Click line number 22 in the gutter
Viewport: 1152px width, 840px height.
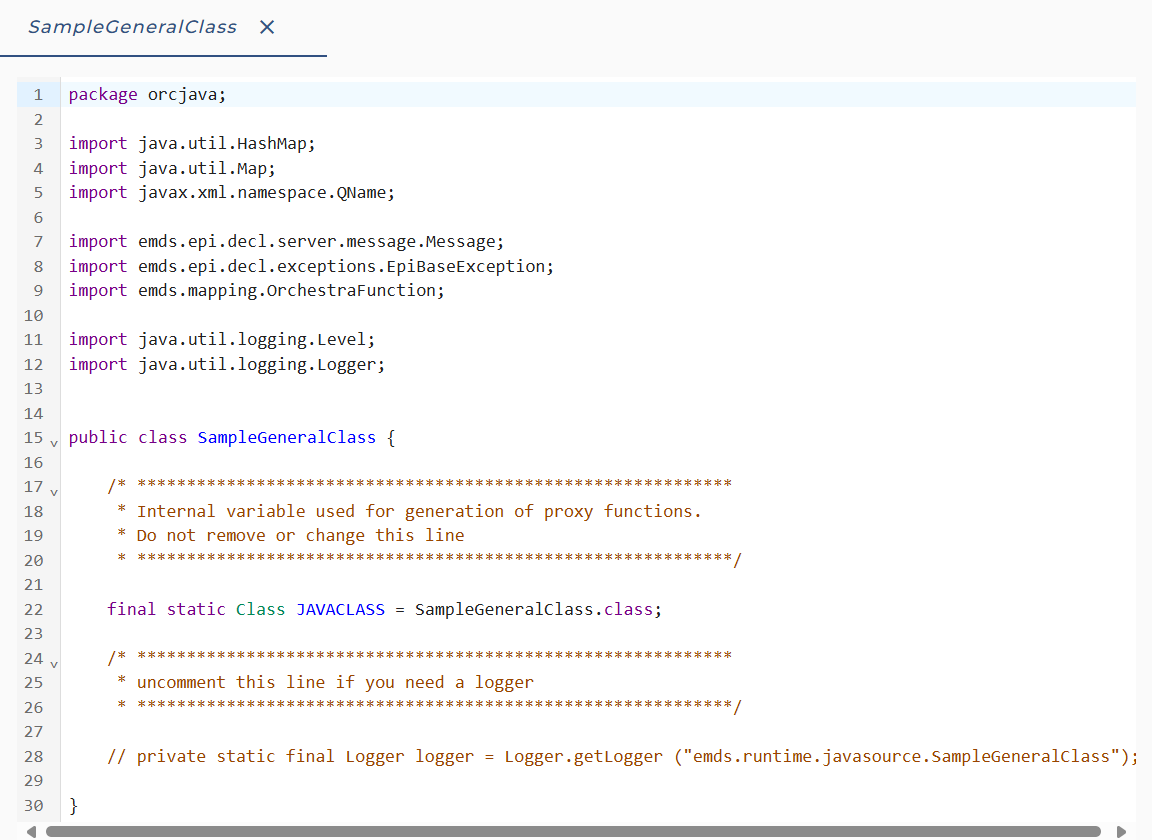point(34,609)
